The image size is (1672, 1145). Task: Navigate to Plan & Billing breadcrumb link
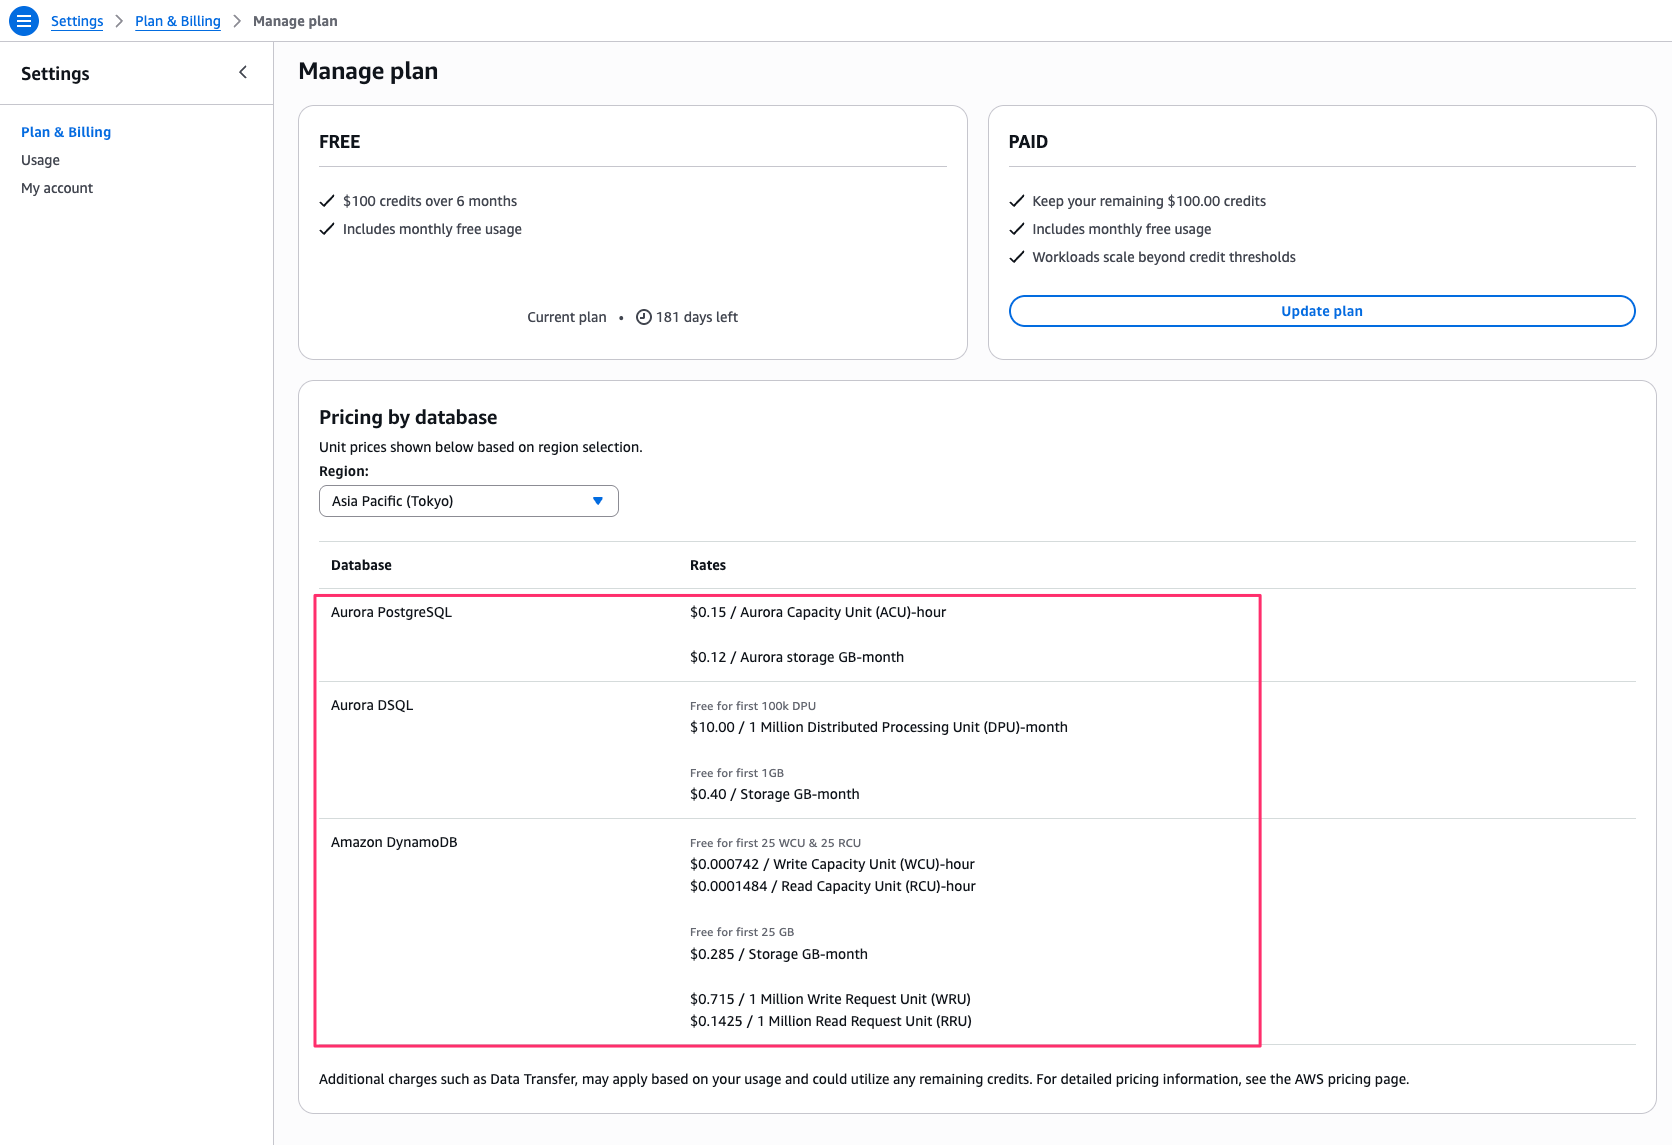[x=178, y=21]
